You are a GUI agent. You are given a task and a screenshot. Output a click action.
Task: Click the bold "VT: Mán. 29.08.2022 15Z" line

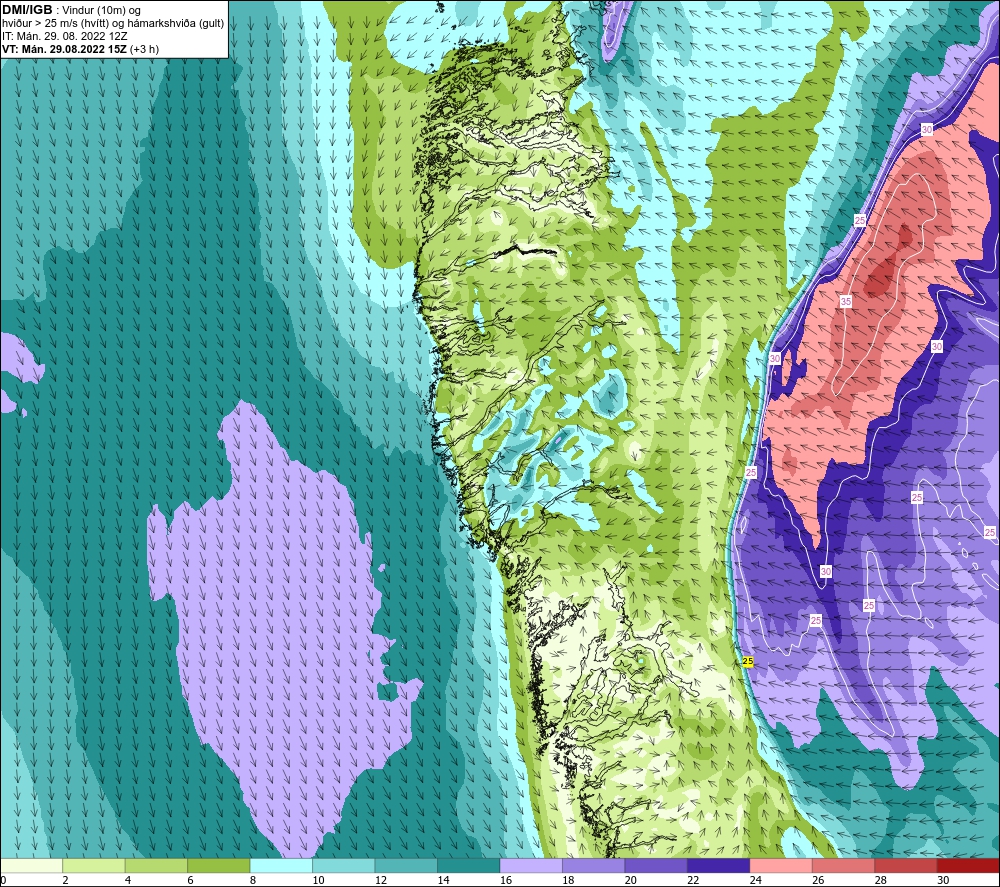pyautogui.click(x=64, y=49)
